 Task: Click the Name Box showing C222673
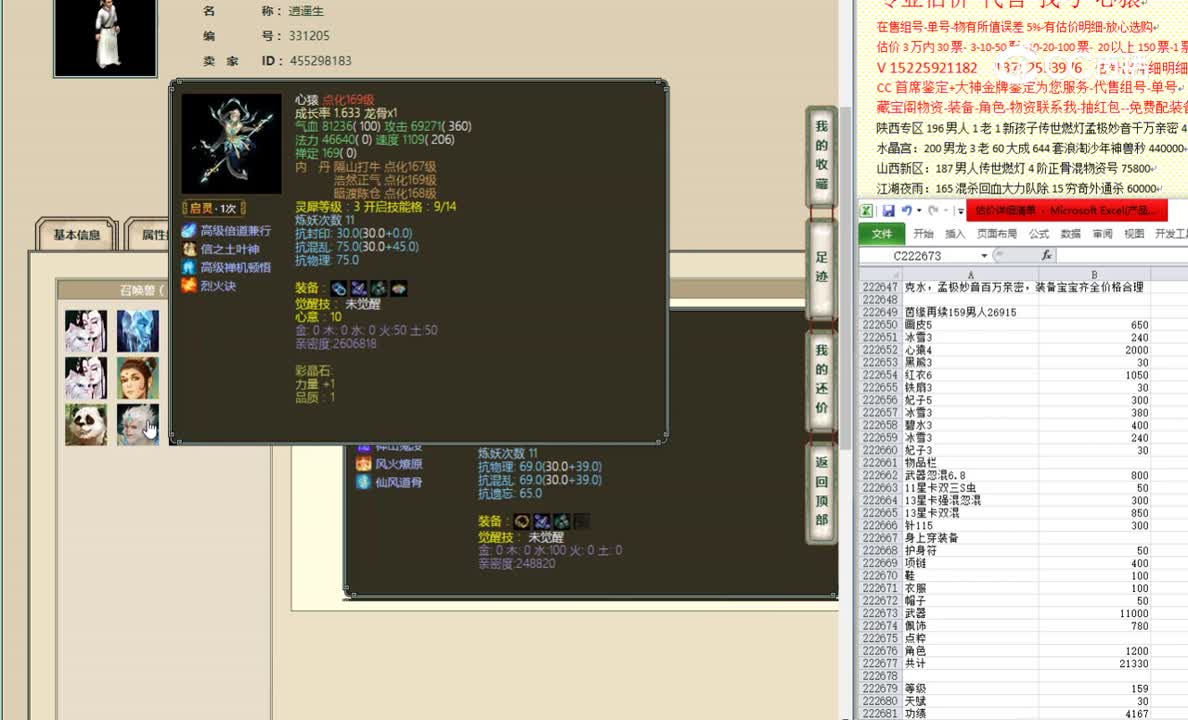[x=919, y=255]
